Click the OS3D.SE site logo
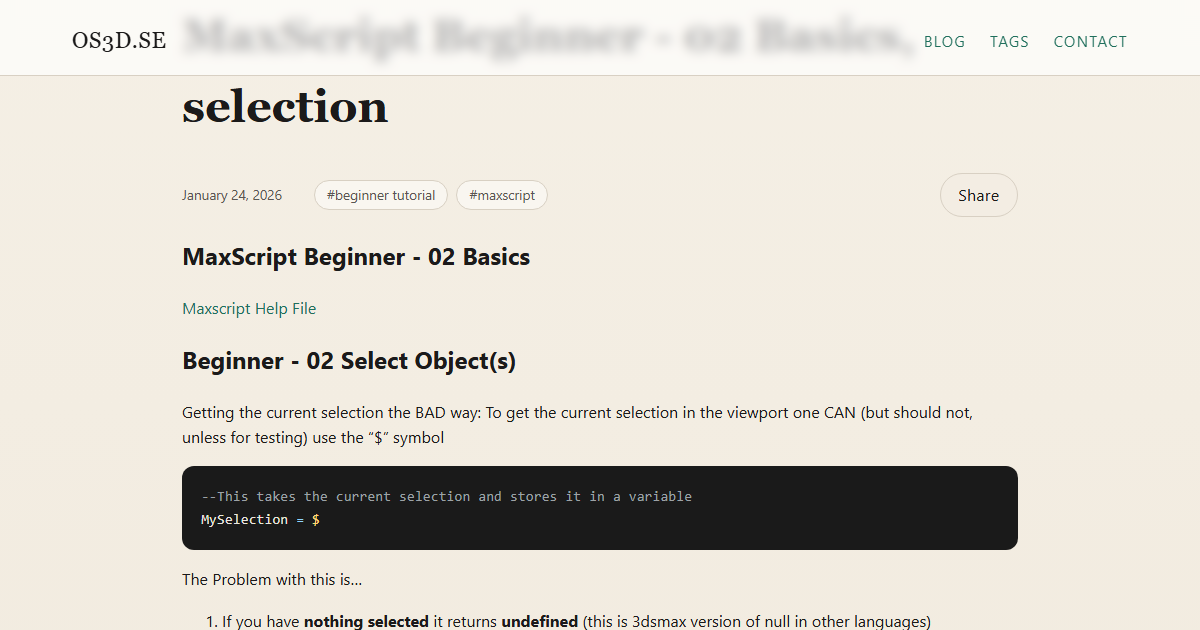 (119, 40)
